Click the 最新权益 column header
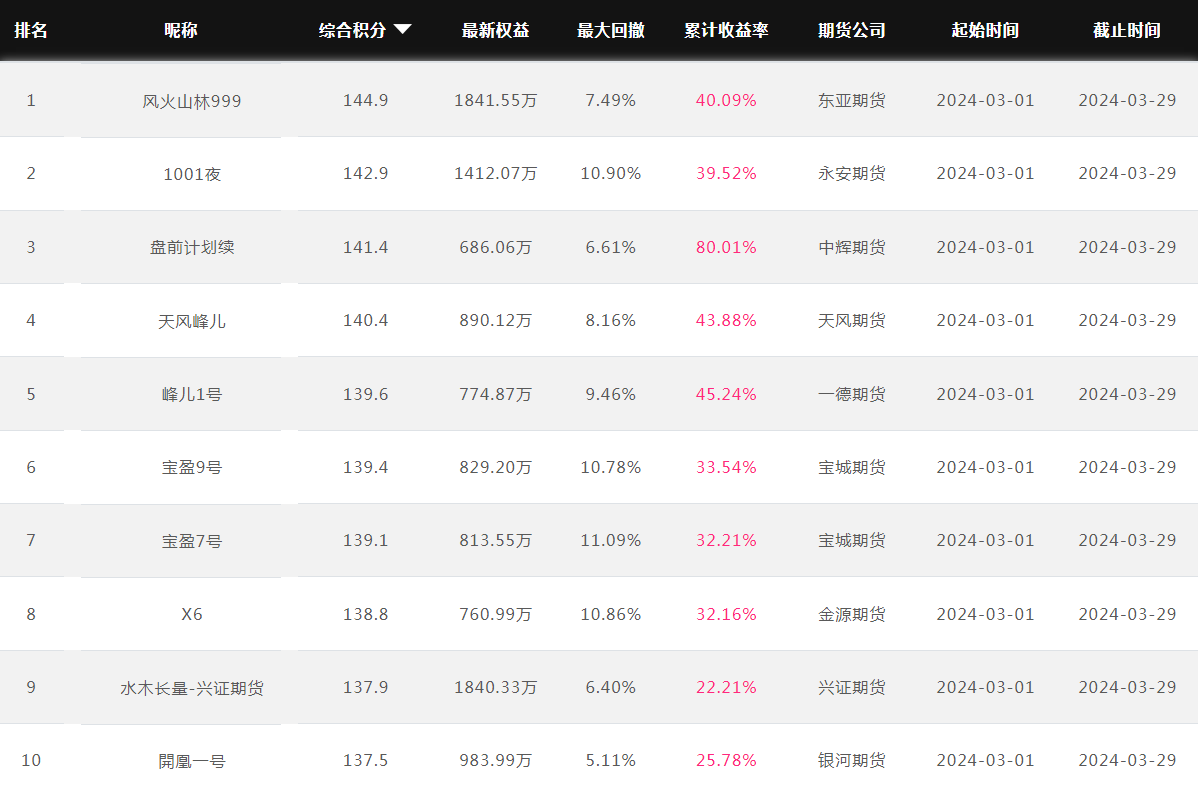 (x=495, y=30)
